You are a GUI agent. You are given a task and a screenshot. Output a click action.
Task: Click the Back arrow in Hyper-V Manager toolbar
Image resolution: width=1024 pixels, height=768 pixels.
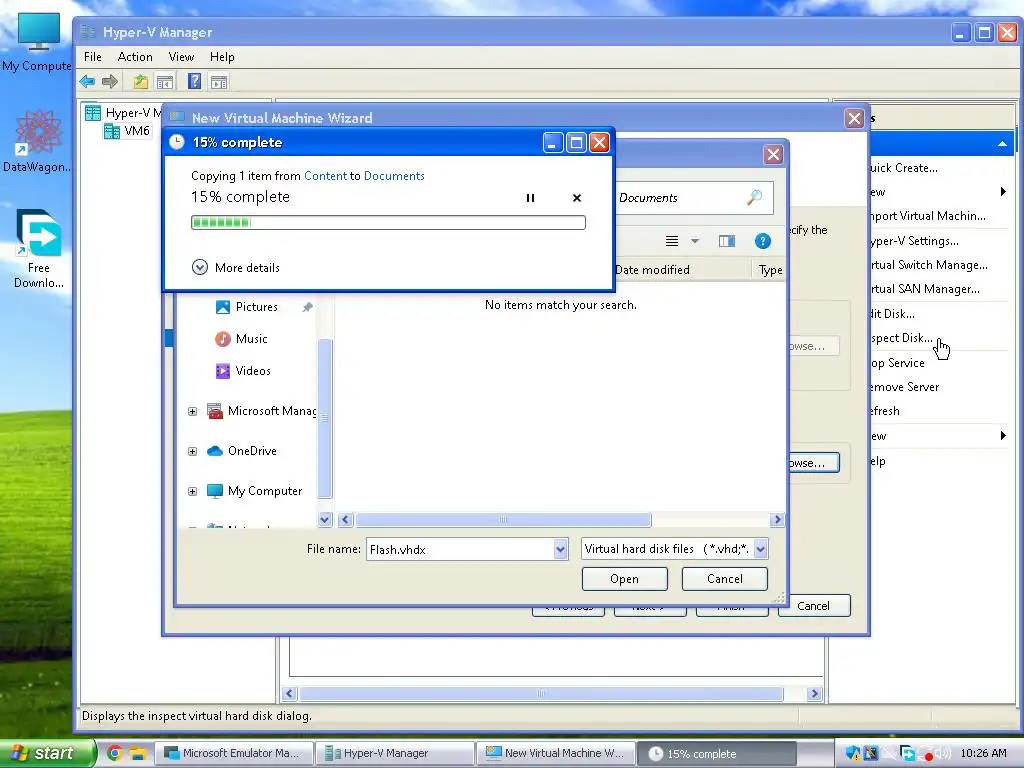pos(87,82)
